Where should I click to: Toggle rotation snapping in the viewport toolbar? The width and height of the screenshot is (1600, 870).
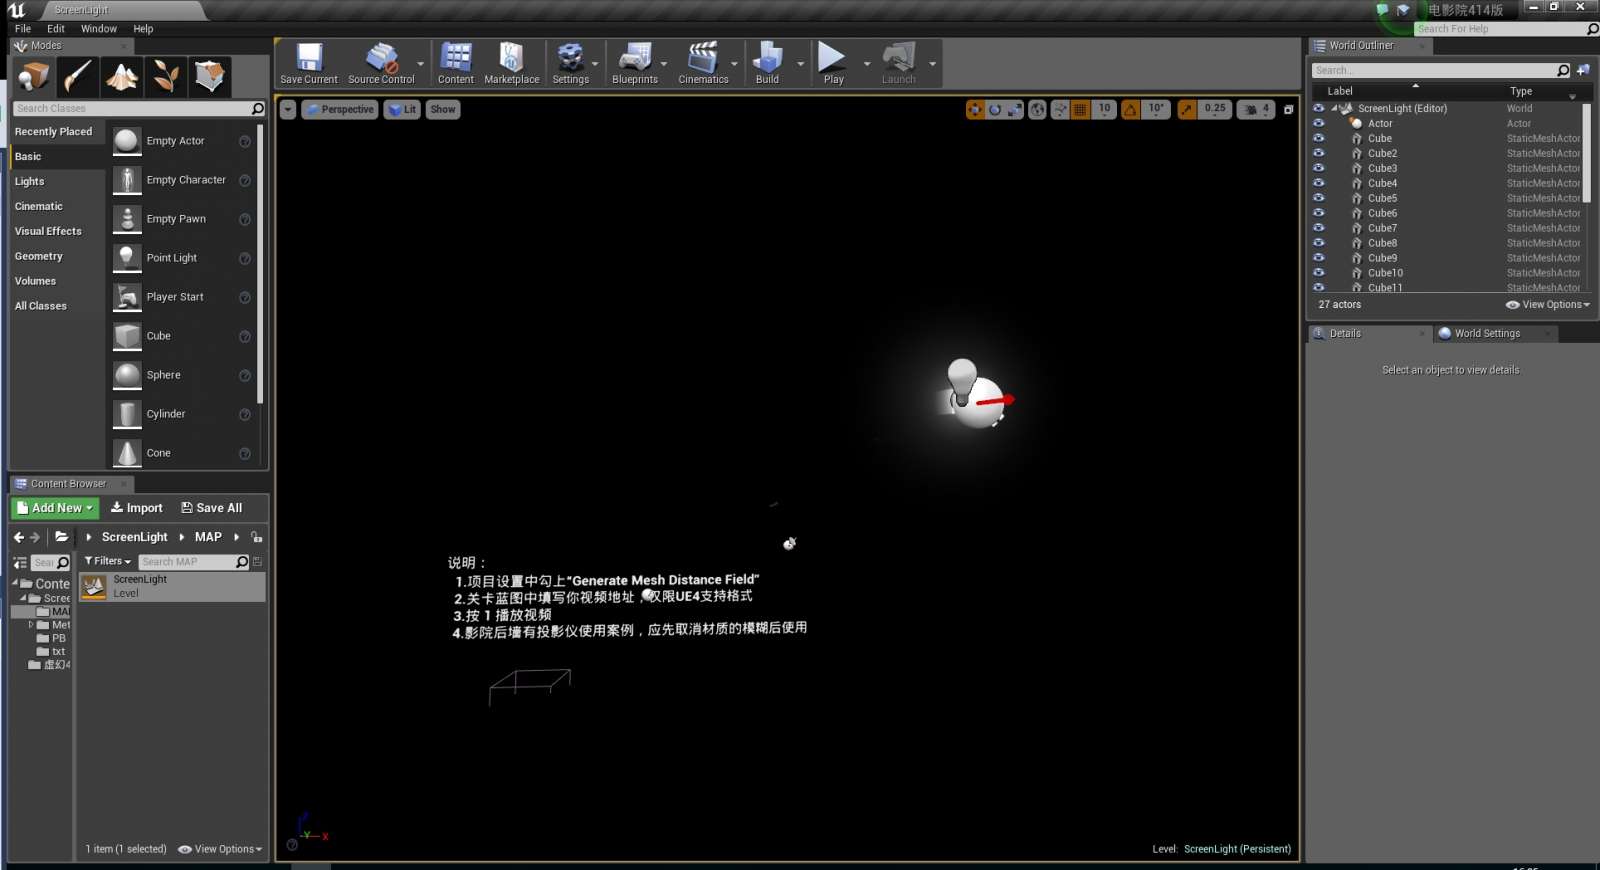point(1130,109)
